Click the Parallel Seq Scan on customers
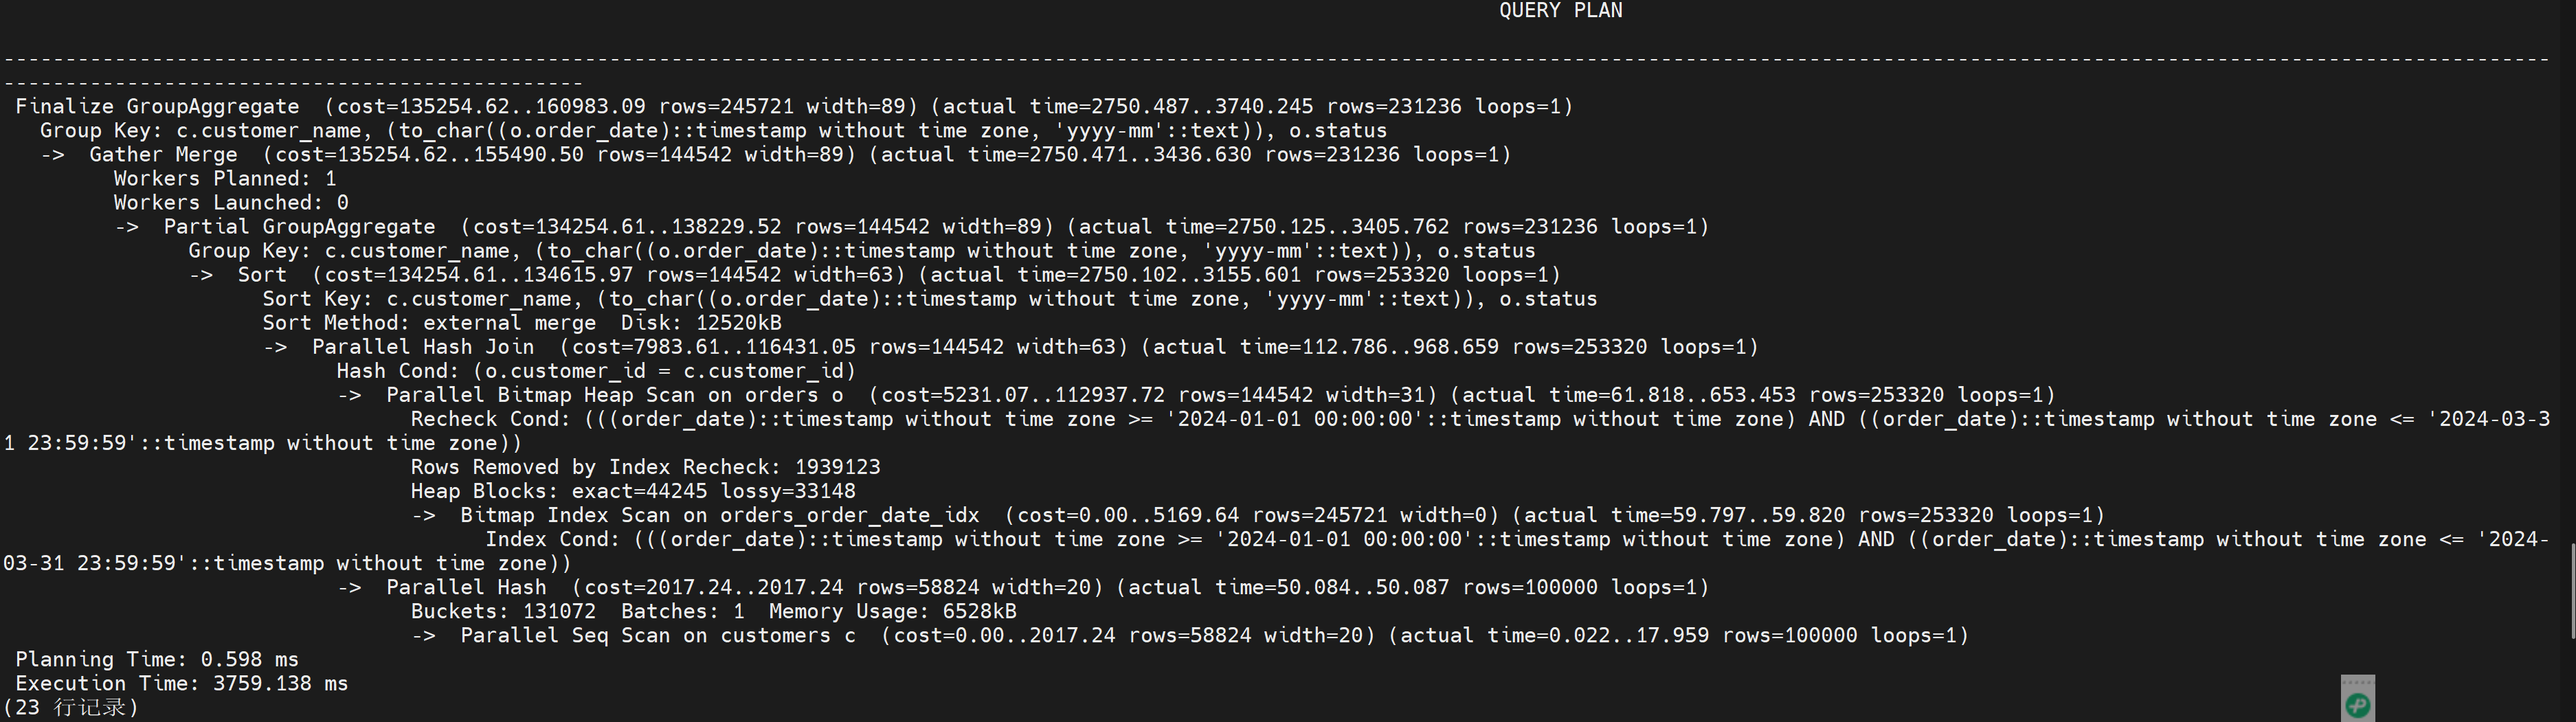 (x=657, y=635)
